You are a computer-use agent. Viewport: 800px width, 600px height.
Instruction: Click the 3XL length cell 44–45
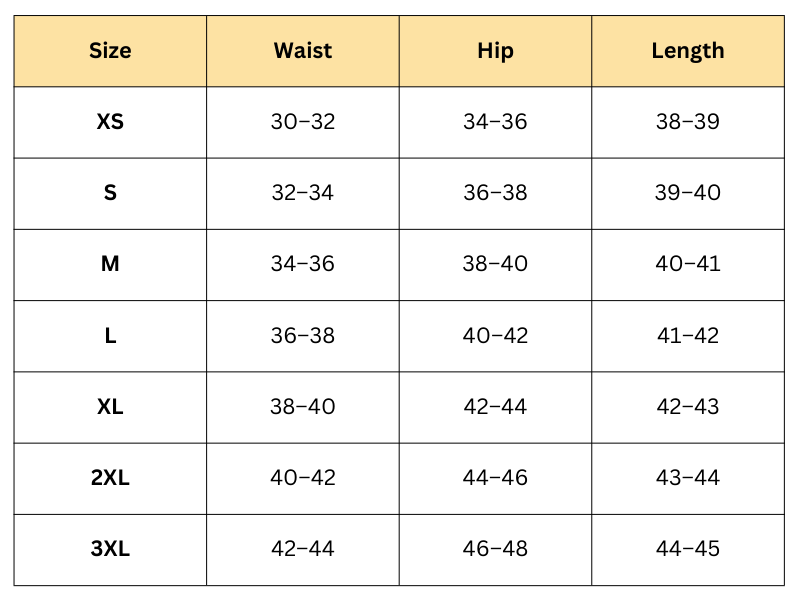pyautogui.click(x=687, y=549)
